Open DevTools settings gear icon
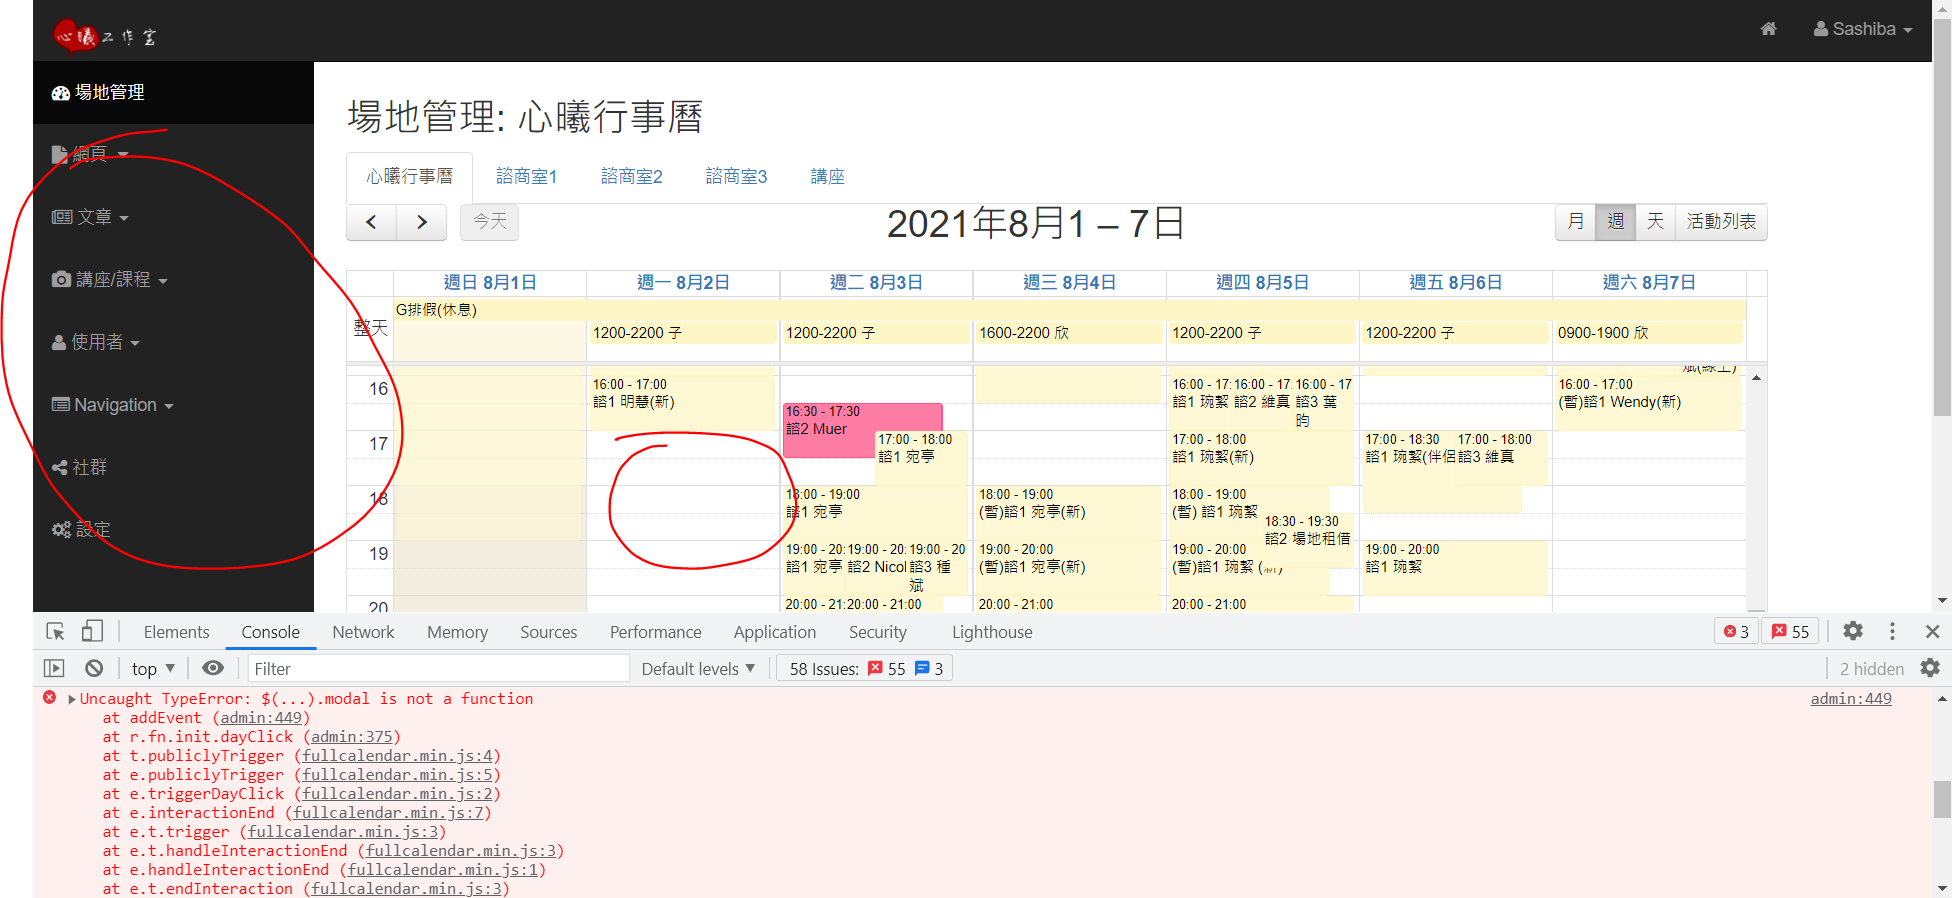The image size is (1952, 898). (1852, 631)
